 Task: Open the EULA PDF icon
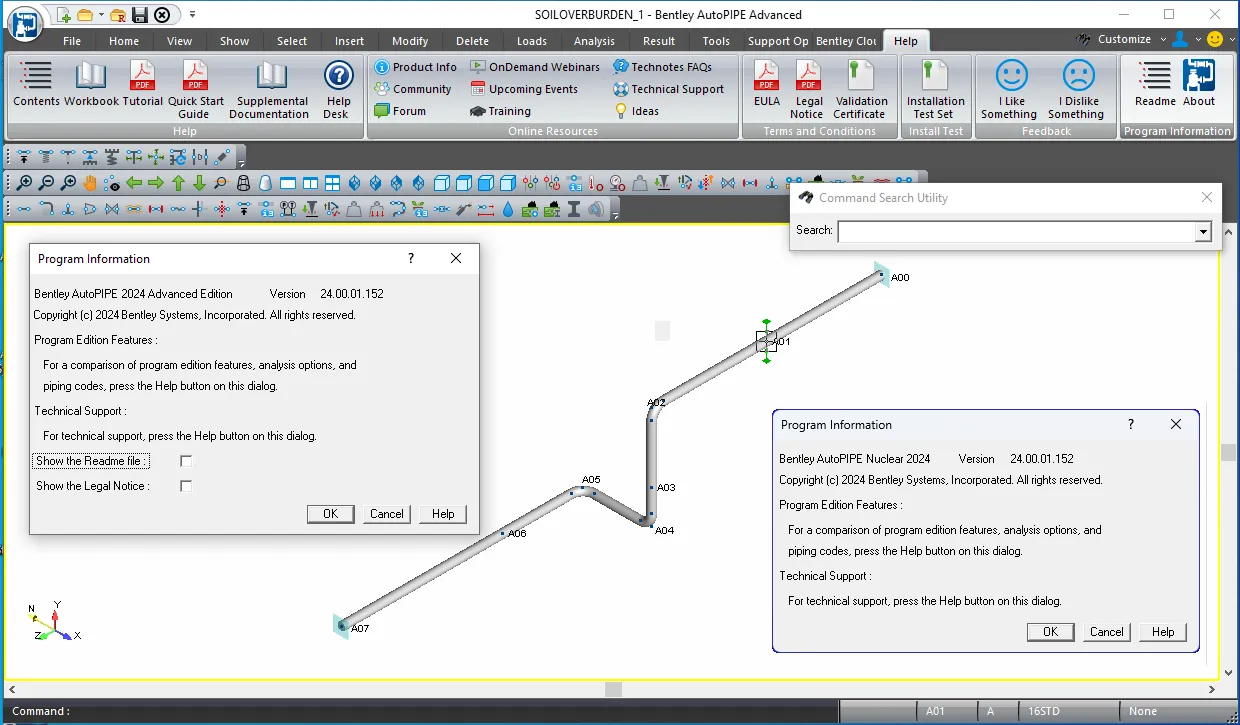pos(767,84)
